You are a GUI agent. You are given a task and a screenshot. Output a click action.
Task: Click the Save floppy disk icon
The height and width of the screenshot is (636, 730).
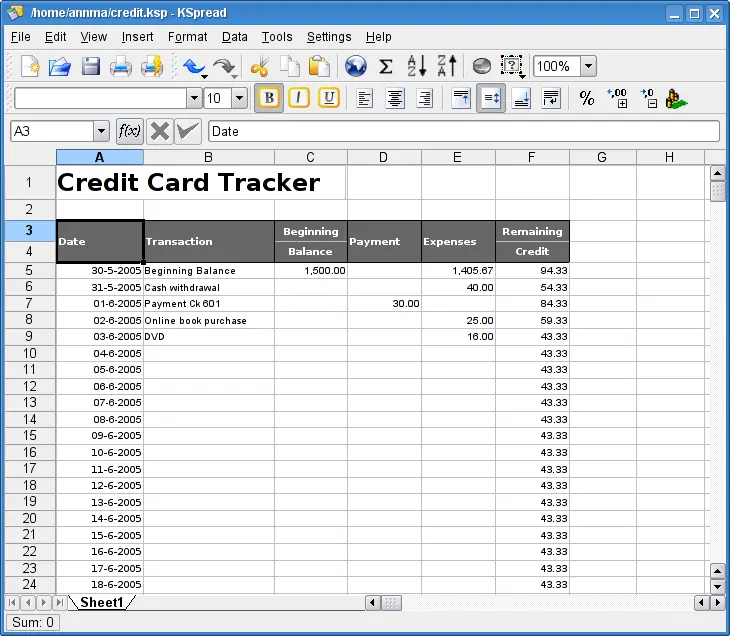(x=91, y=66)
